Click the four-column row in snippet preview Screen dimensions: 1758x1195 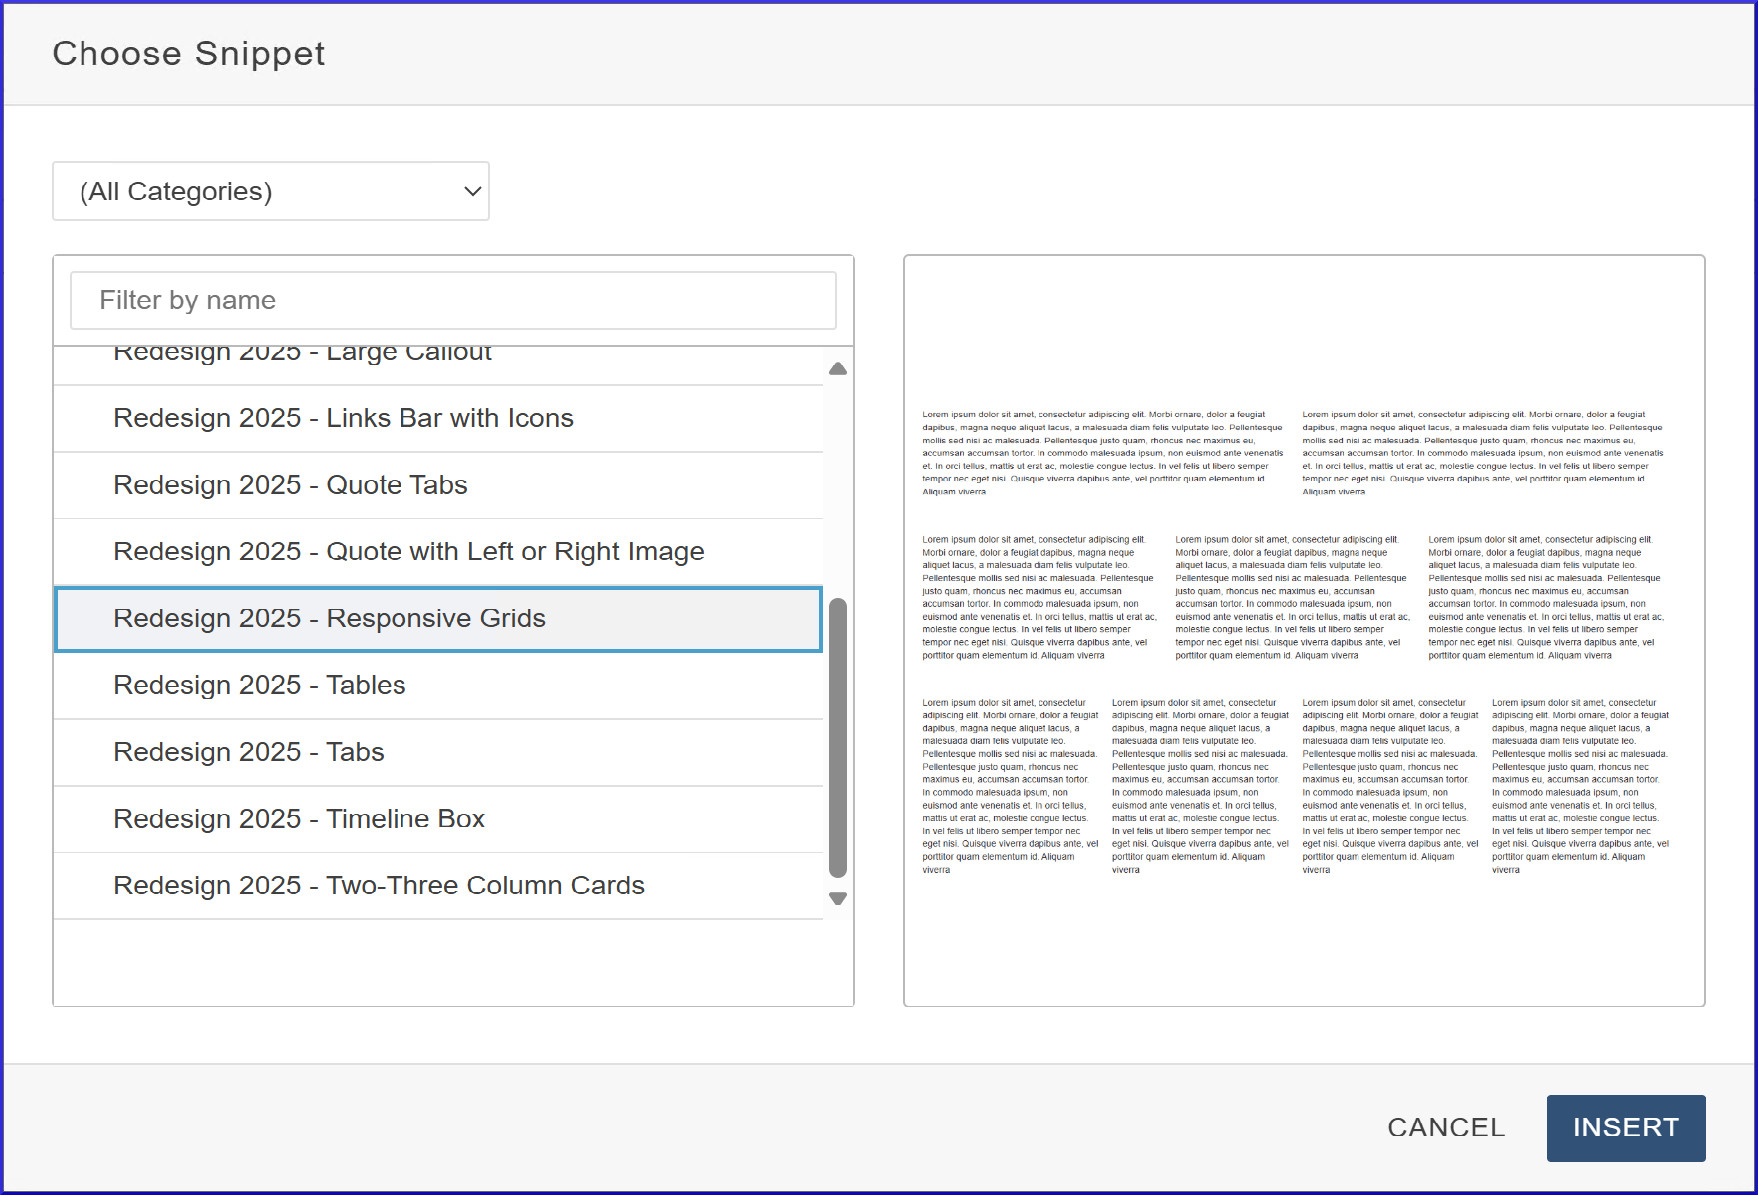(x=1293, y=786)
